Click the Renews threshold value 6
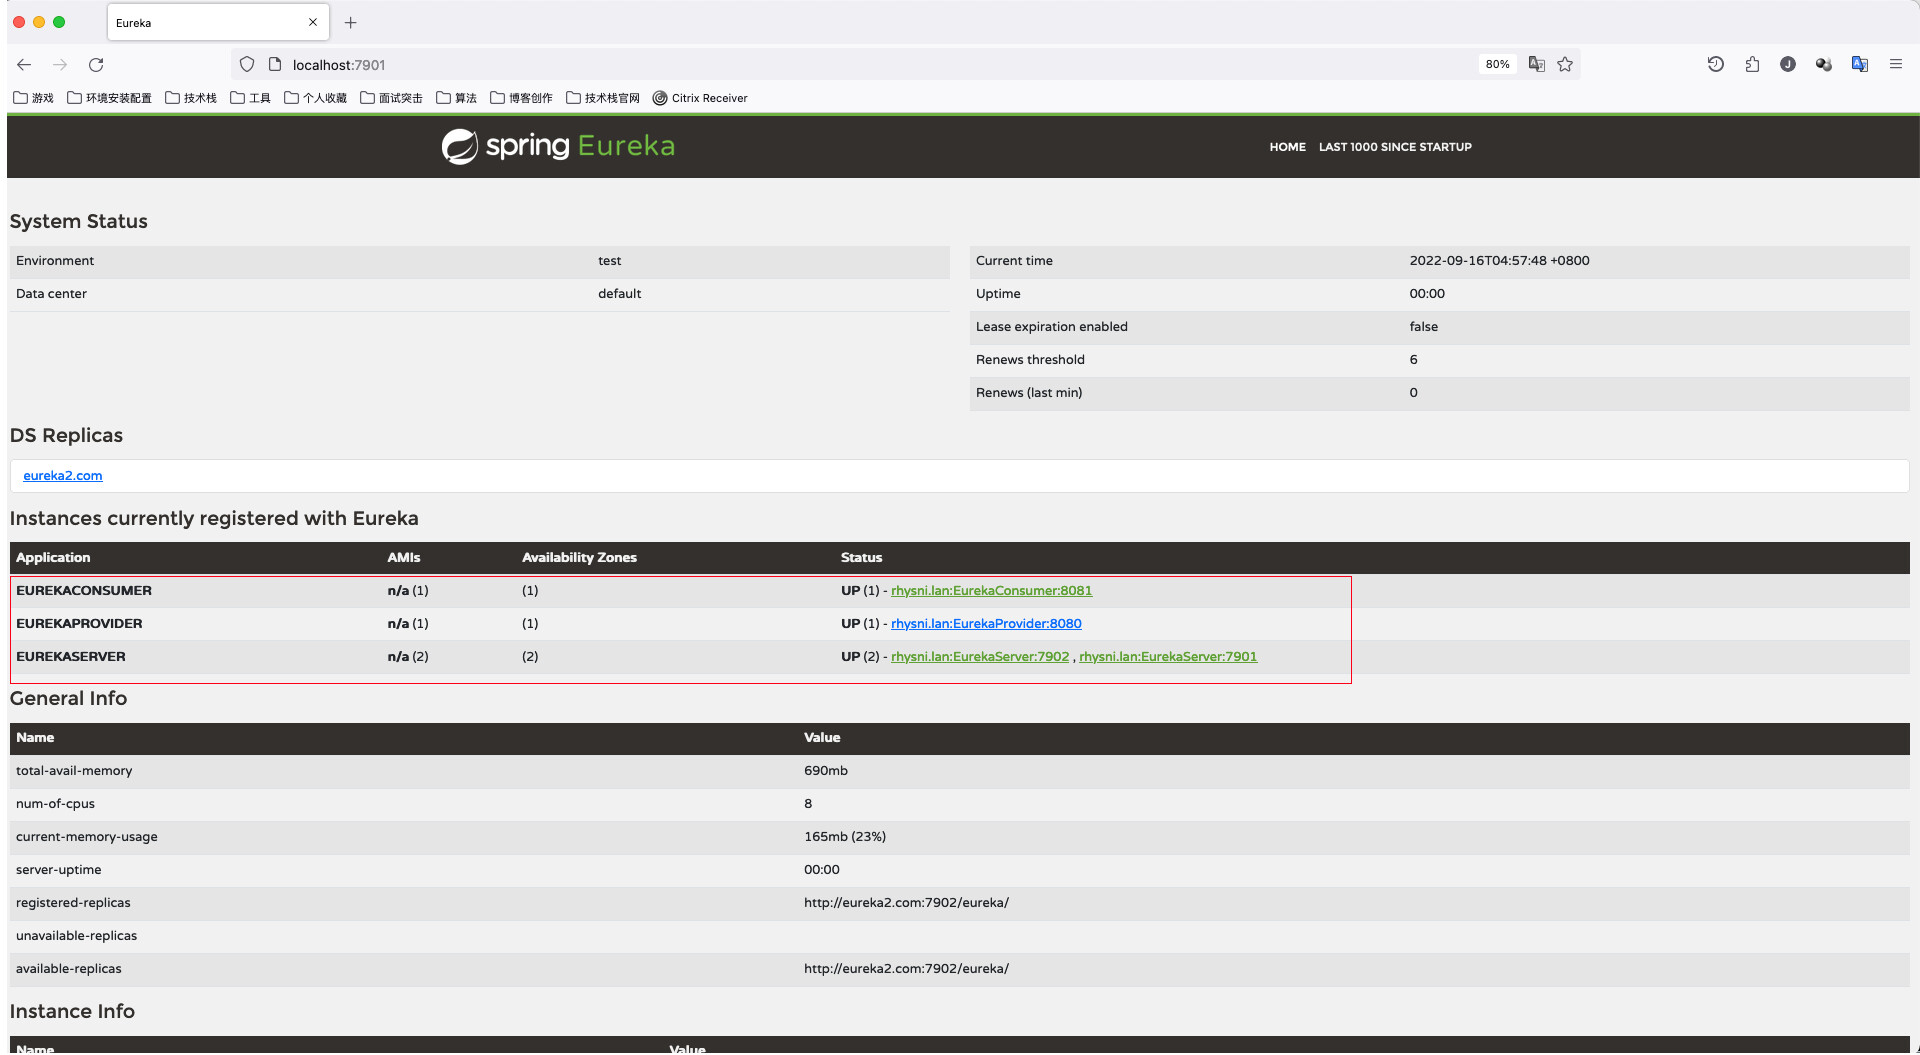Screen dimensions: 1920x1055 (x=1413, y=360)
